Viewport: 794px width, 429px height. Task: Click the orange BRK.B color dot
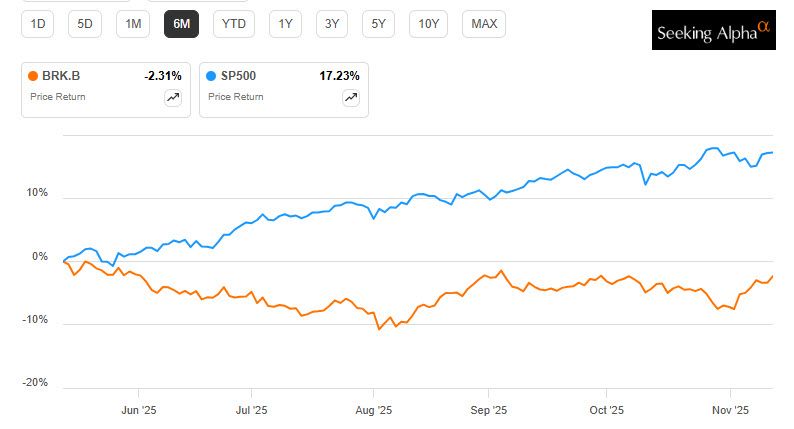pyautogui.click(x=34, y=75)
